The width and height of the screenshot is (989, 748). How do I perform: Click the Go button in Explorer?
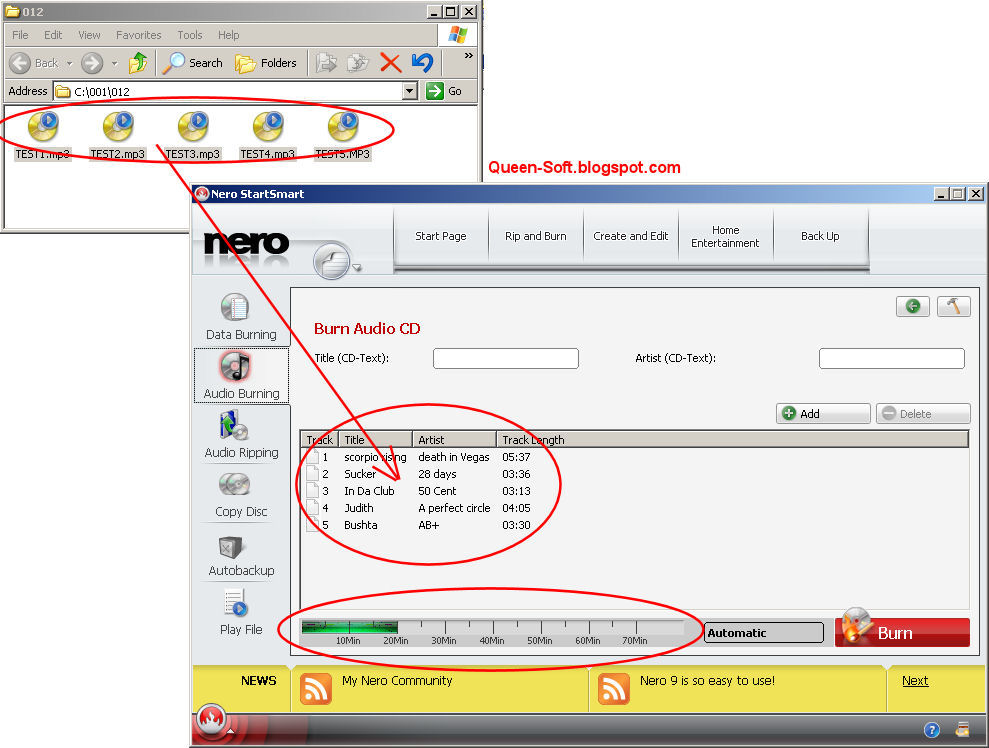point(445,91)
